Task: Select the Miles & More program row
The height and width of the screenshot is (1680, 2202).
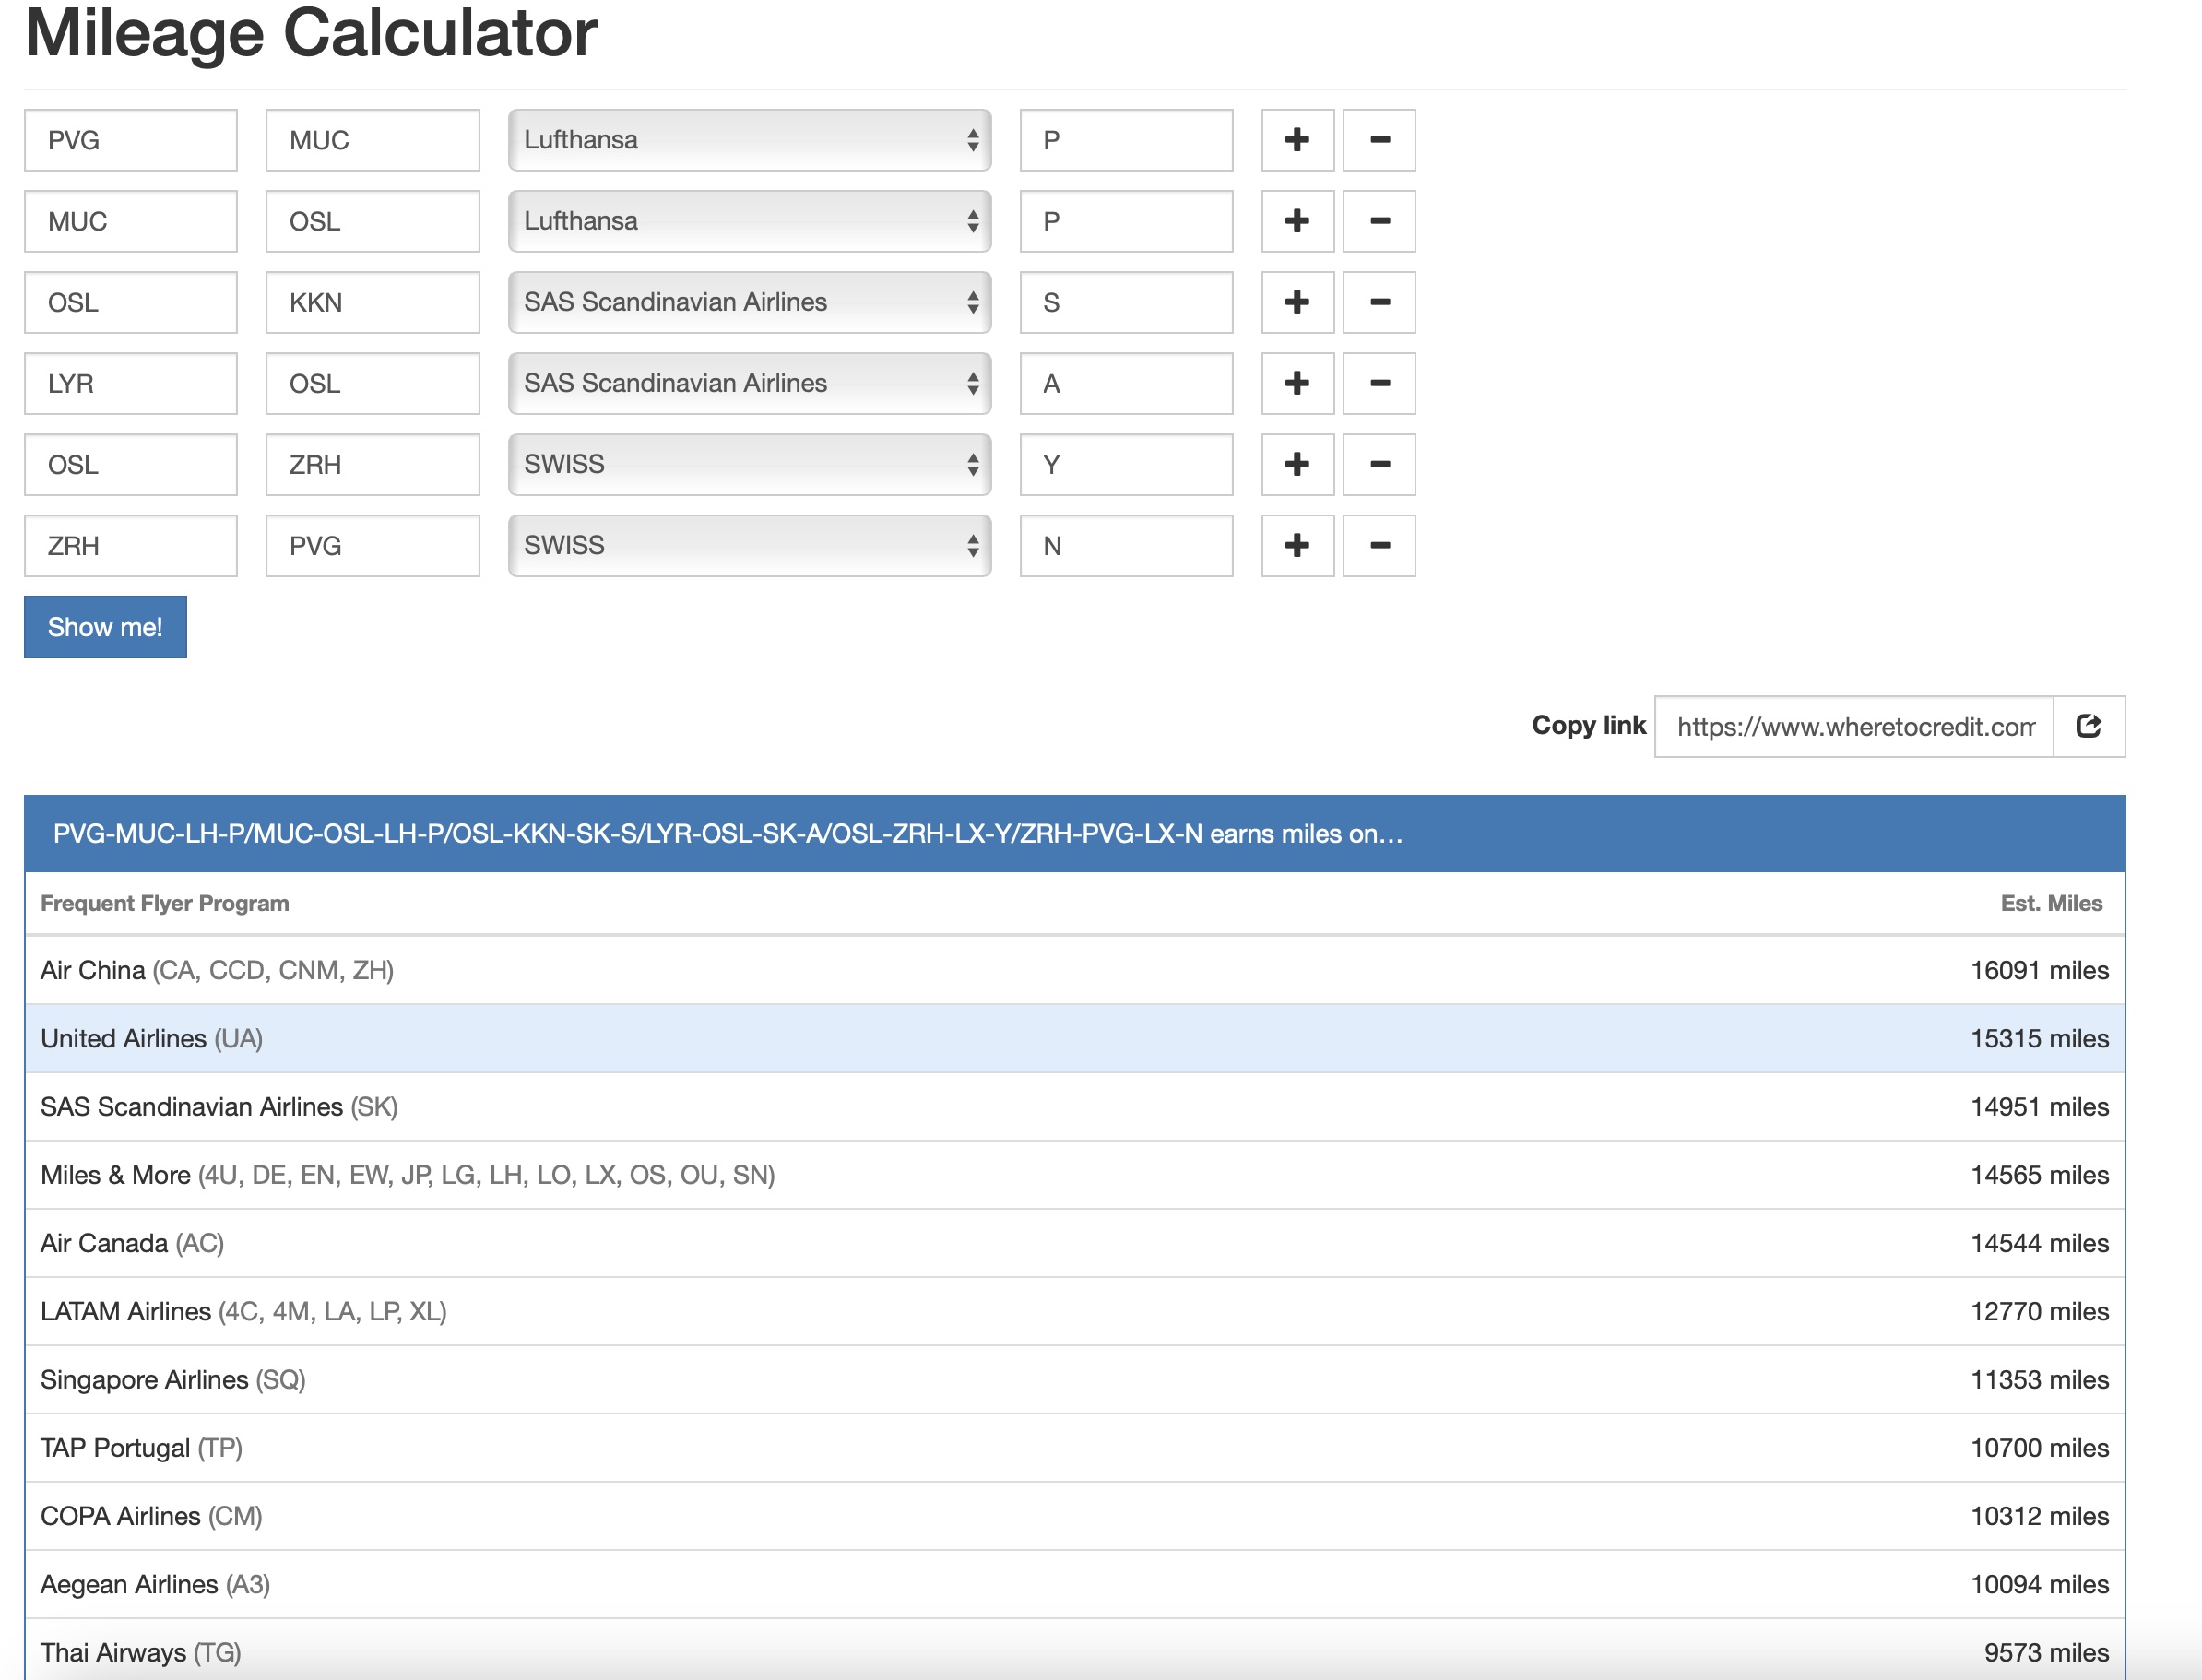Action: (1075, 1175)
